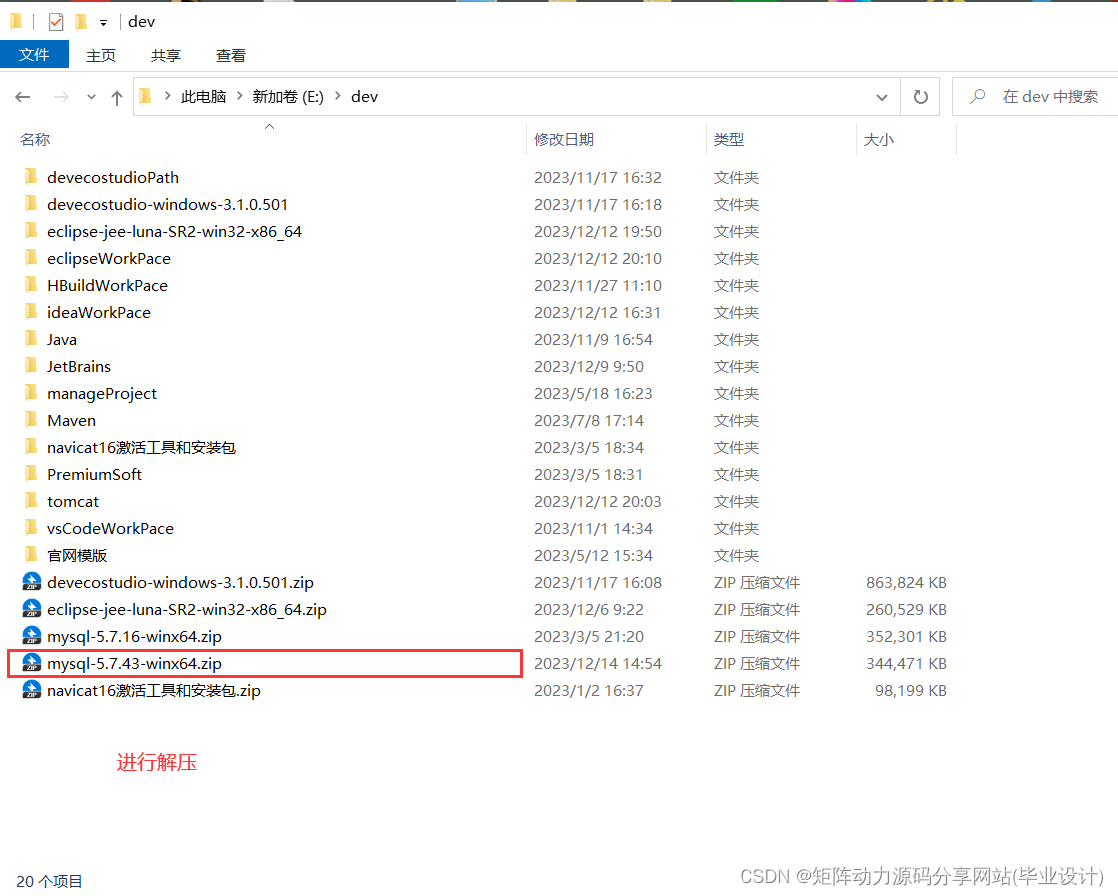The height and width of the screenshot is (896, 1118).
Task: Switch to the 查看 ribbon tab
Action: click(230, 55)
